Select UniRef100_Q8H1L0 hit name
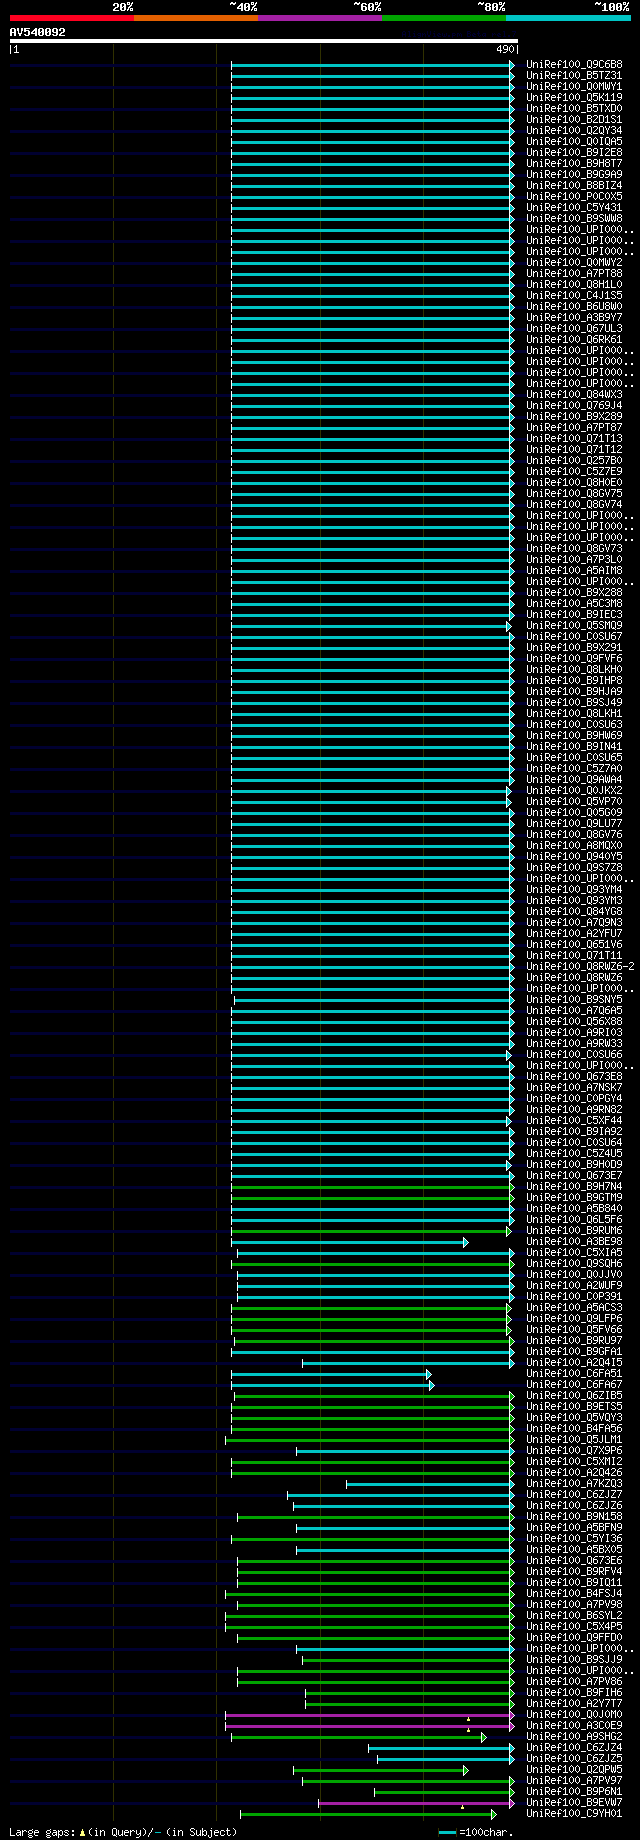This screenshot has width=640, height=1840. 574,284
